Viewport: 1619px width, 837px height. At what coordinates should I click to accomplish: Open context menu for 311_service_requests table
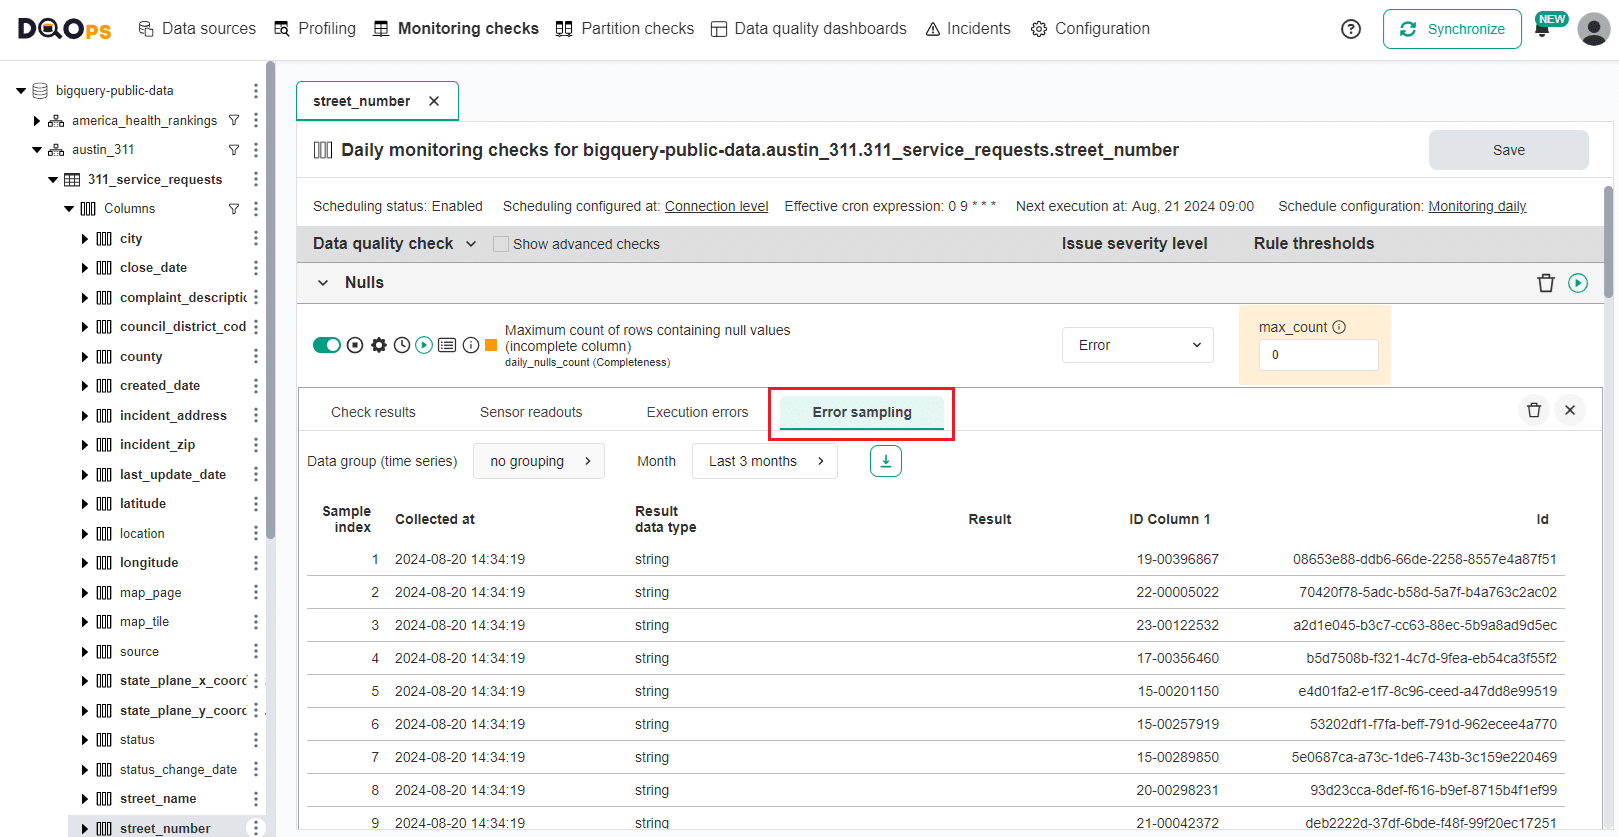coord(255,179)
